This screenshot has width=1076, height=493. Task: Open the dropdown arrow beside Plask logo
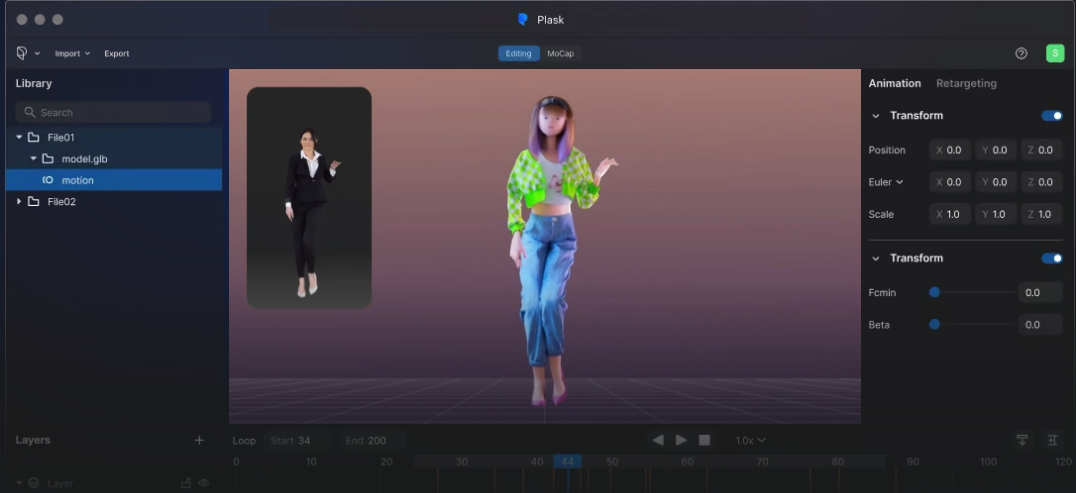click(37, 53)
